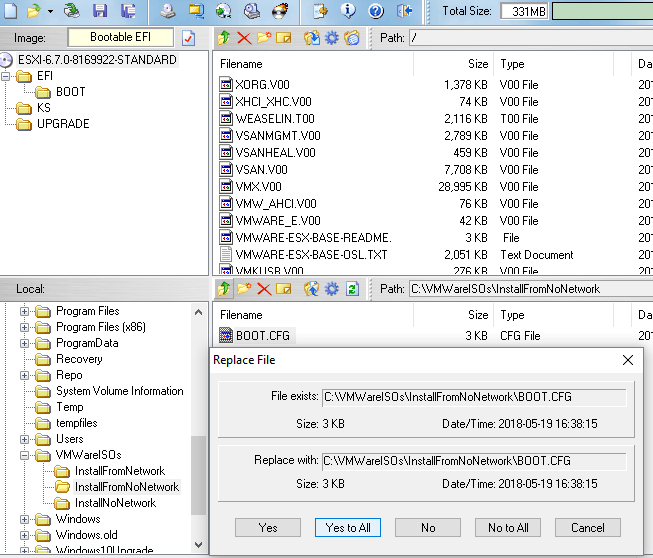The image size is (653, 558).
Task: Collapse the VMWareISOs folder node
Action: point(24,455)
